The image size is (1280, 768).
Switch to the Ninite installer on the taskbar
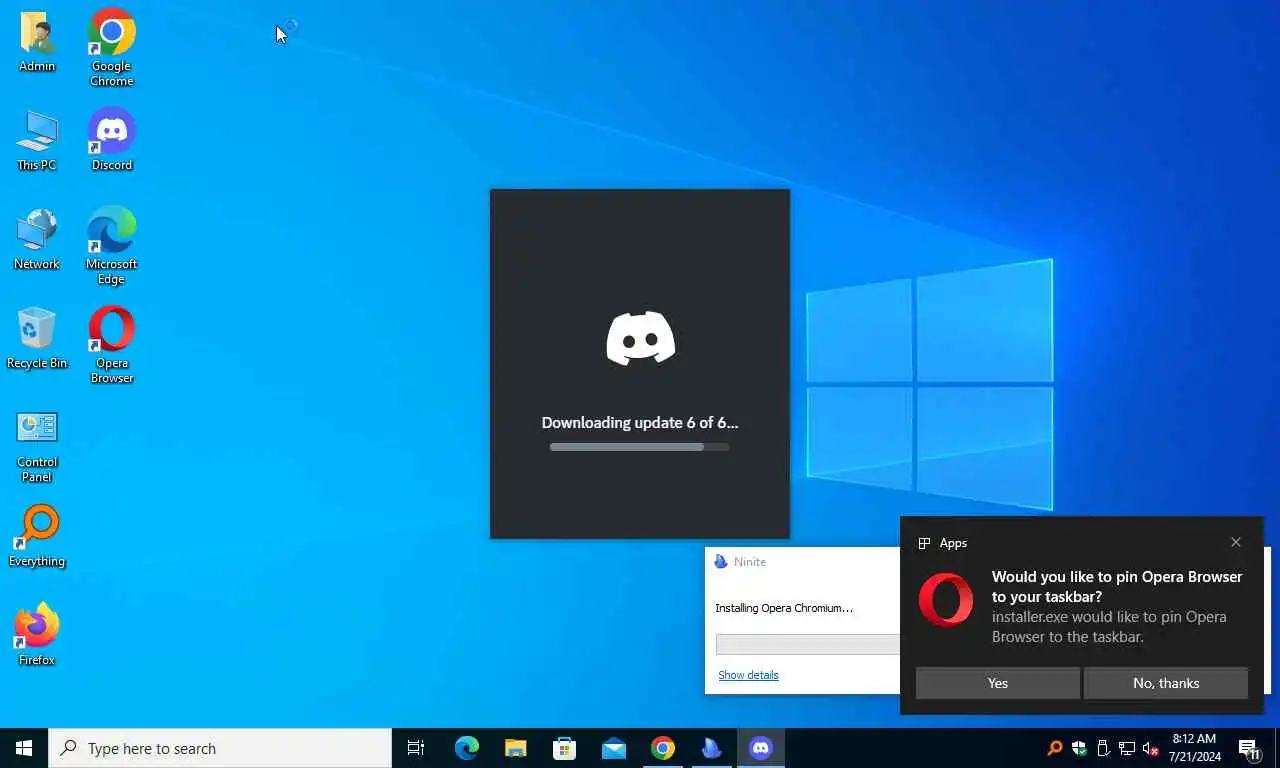coord(712,748)
